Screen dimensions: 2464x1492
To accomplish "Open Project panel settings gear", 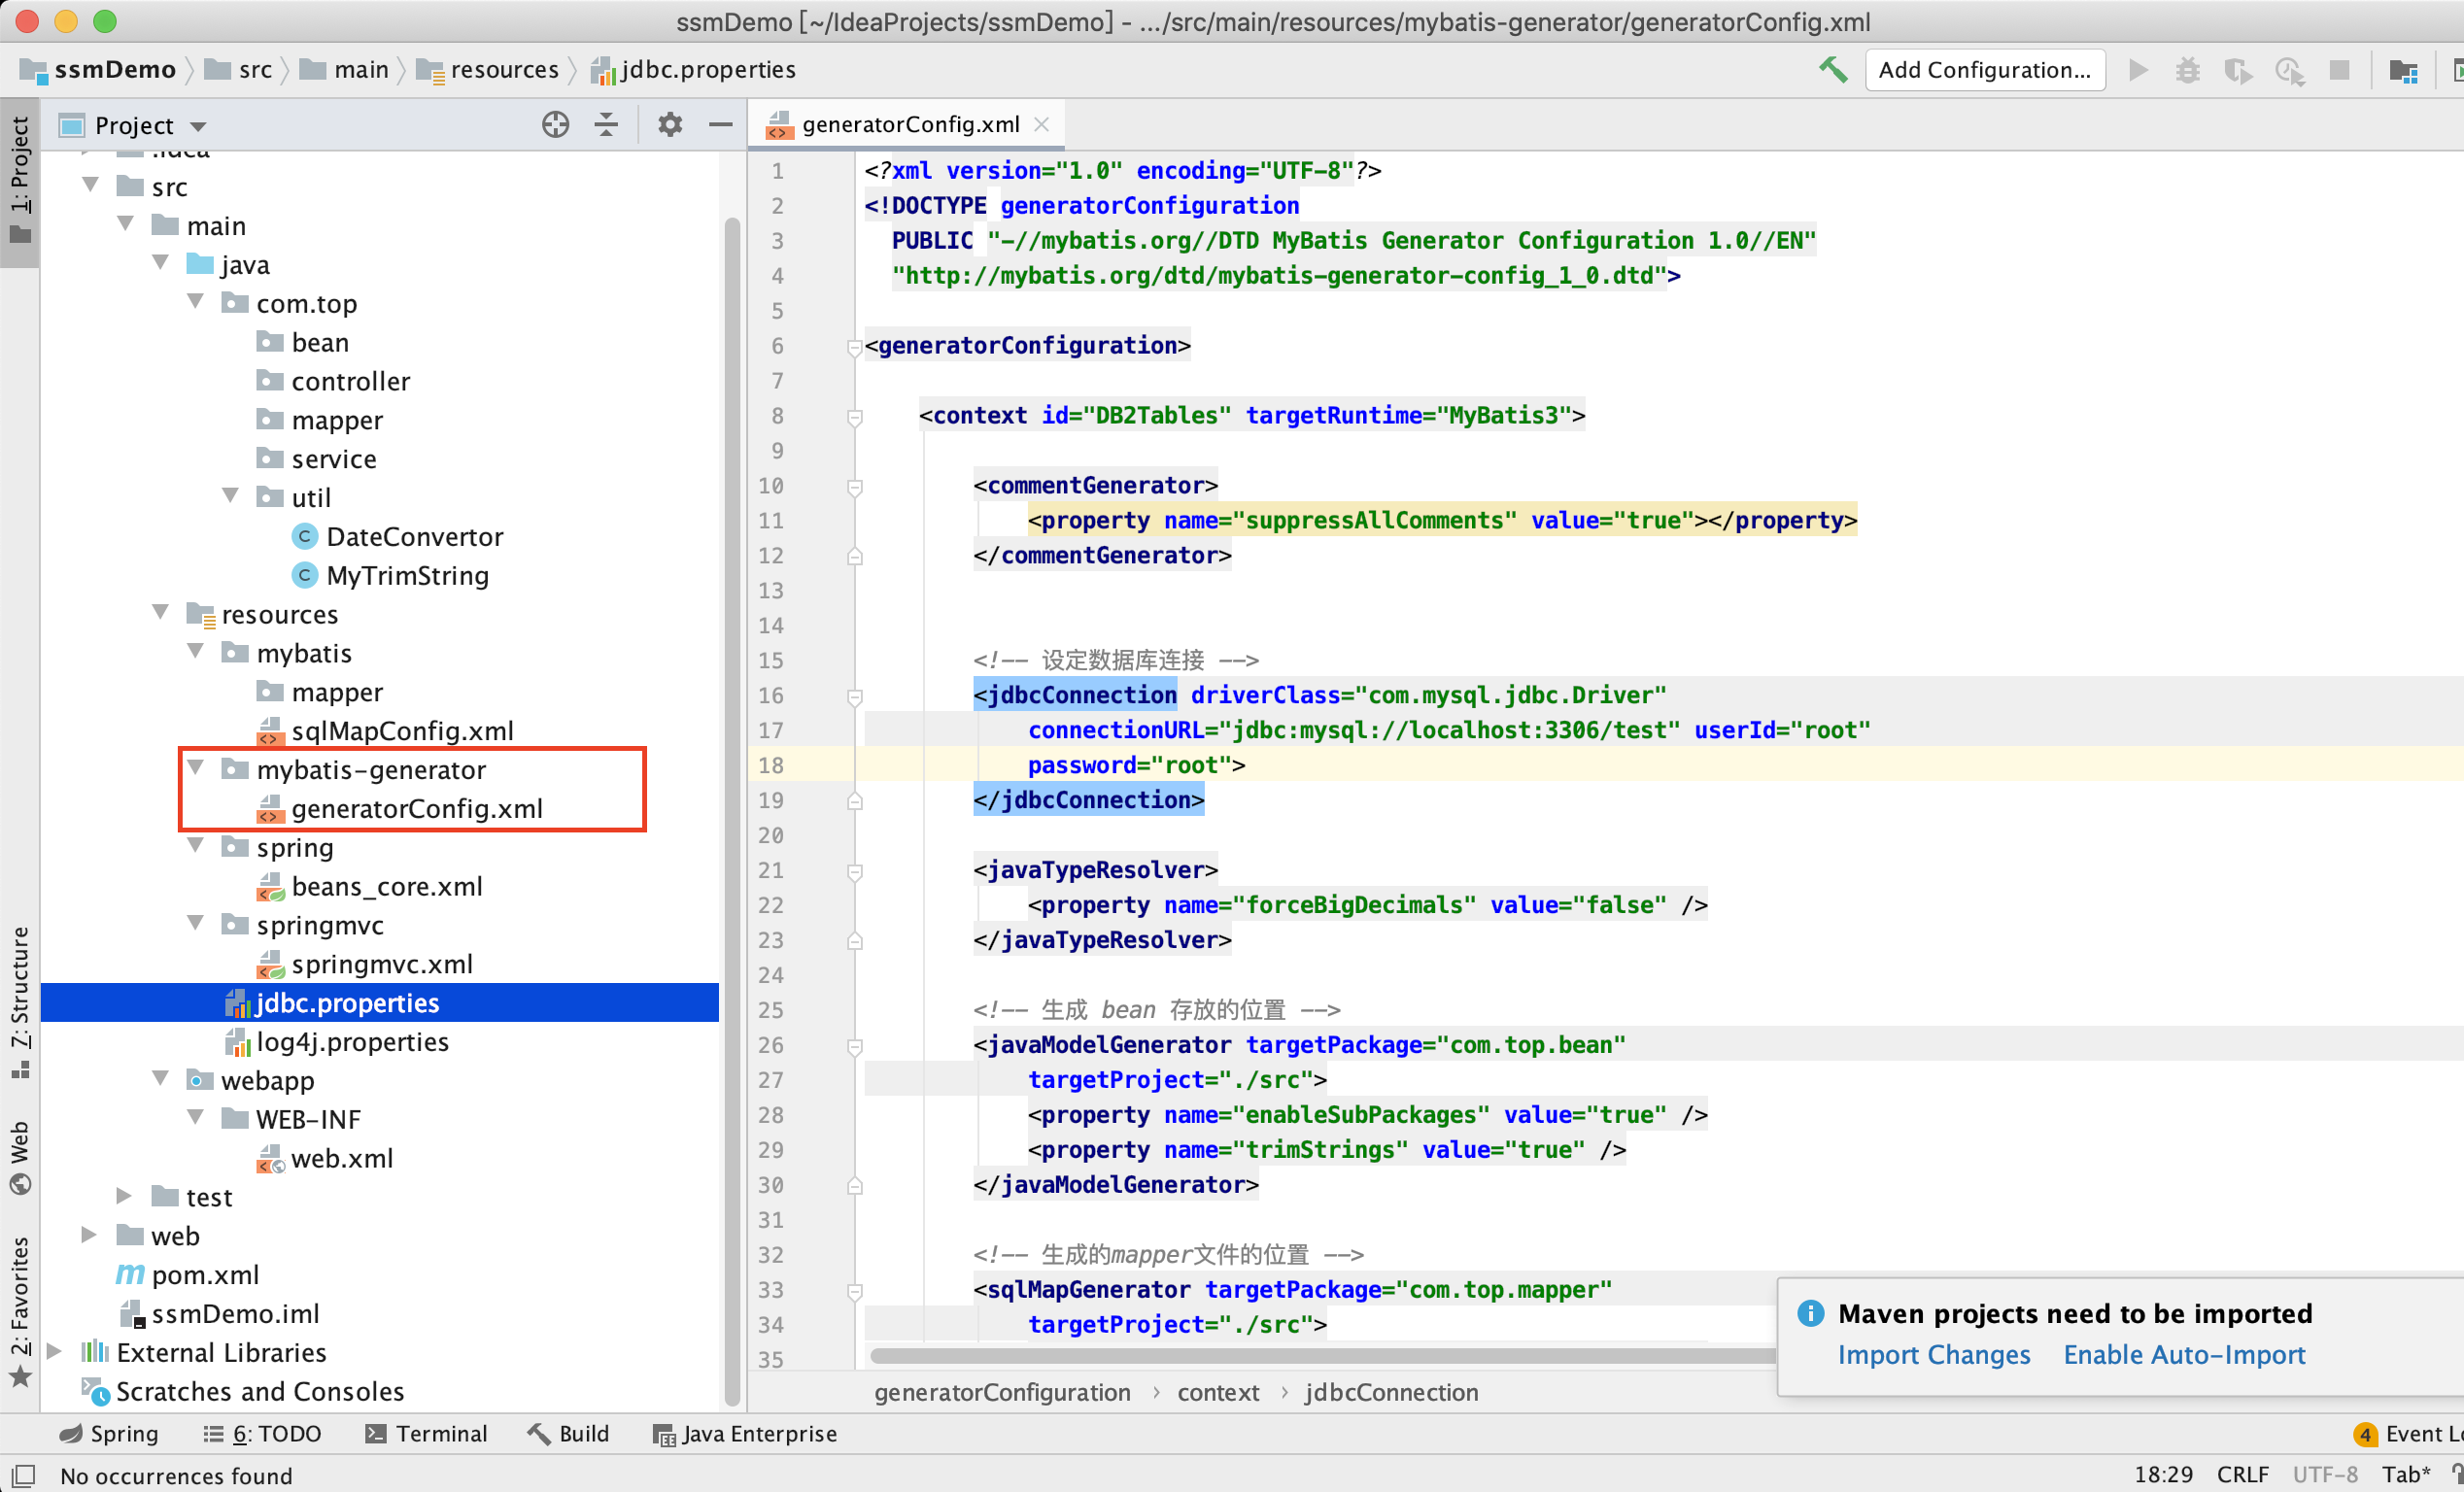I will (x=669, y=125).
